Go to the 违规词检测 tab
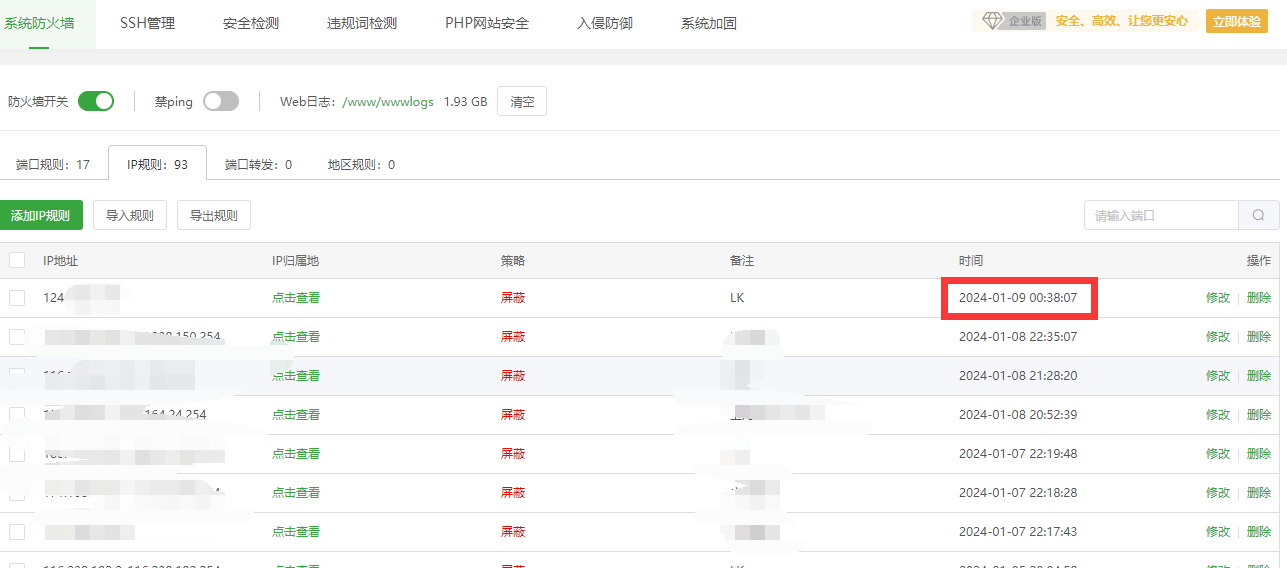 (x=362, y=23)
